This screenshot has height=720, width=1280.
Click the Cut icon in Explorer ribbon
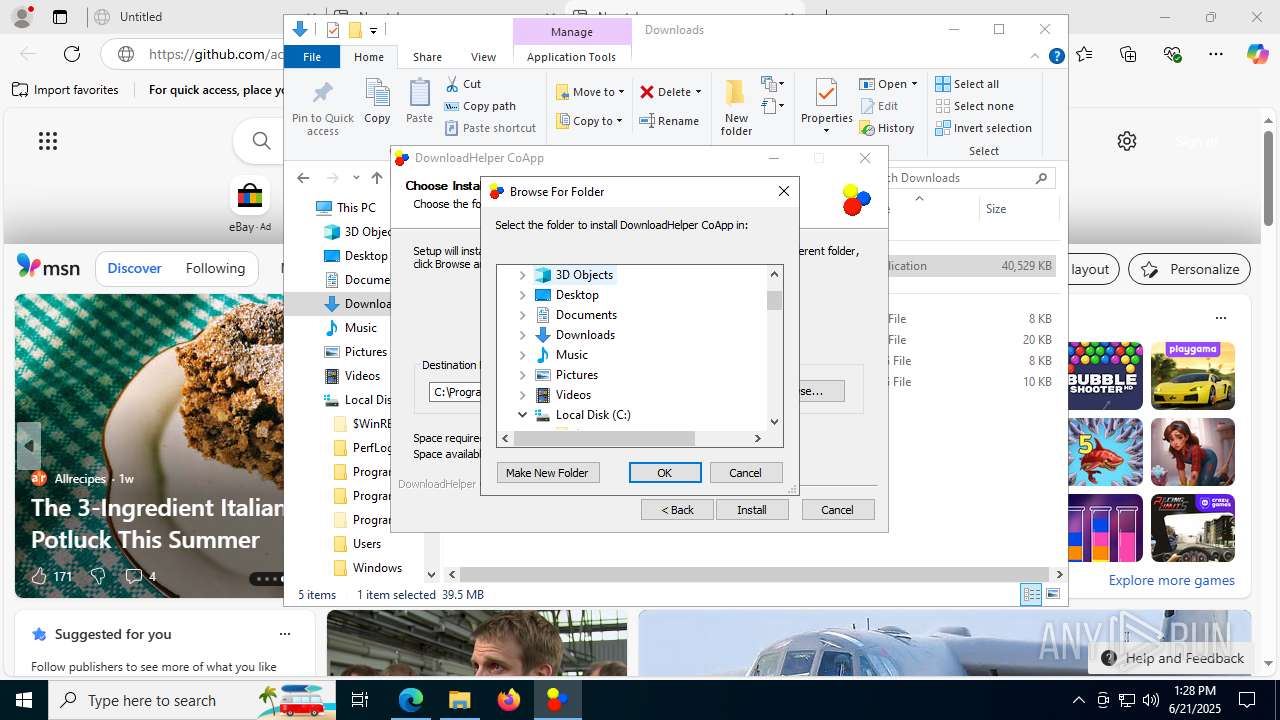click(463, 84)
